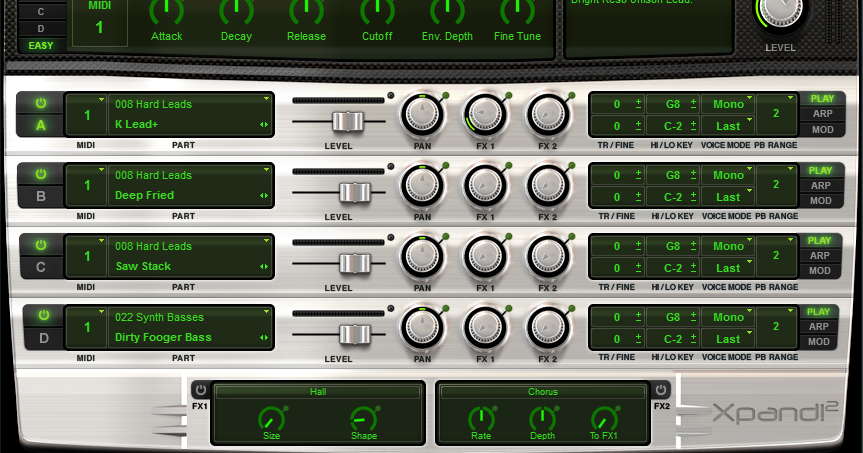Select part D letter button
The width and height of the screenshot is (863, 453).
(x=43, y=338)
